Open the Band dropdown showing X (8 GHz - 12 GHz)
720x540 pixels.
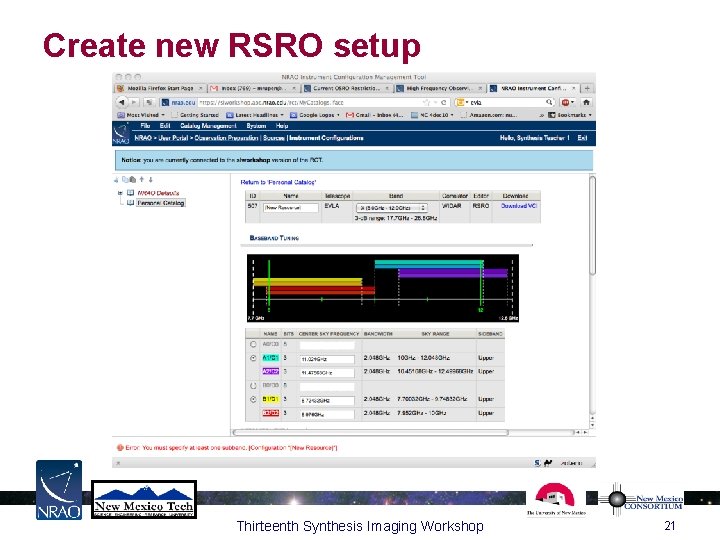point(392,208)
